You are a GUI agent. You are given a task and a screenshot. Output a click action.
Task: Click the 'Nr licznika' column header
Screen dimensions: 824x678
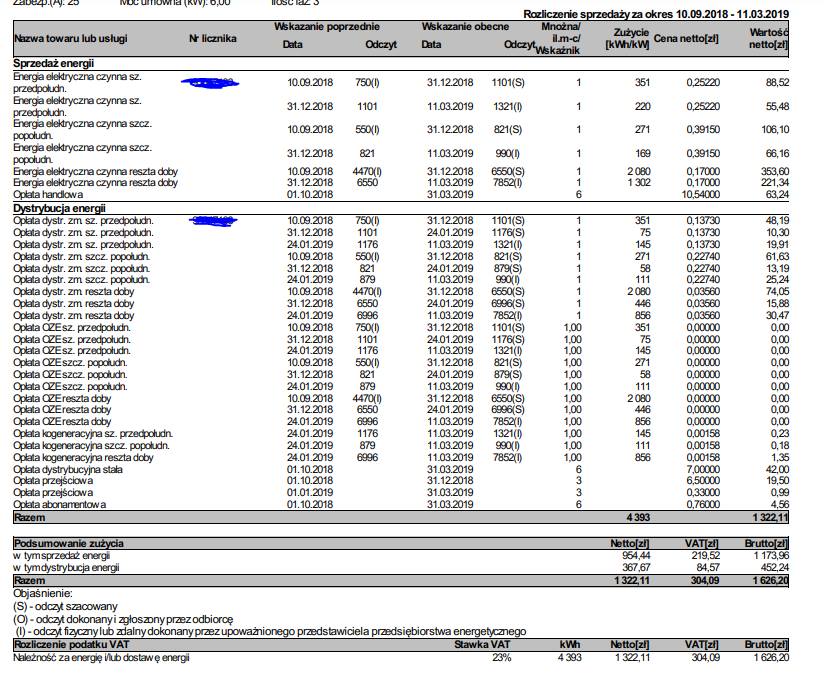point(212,38)
